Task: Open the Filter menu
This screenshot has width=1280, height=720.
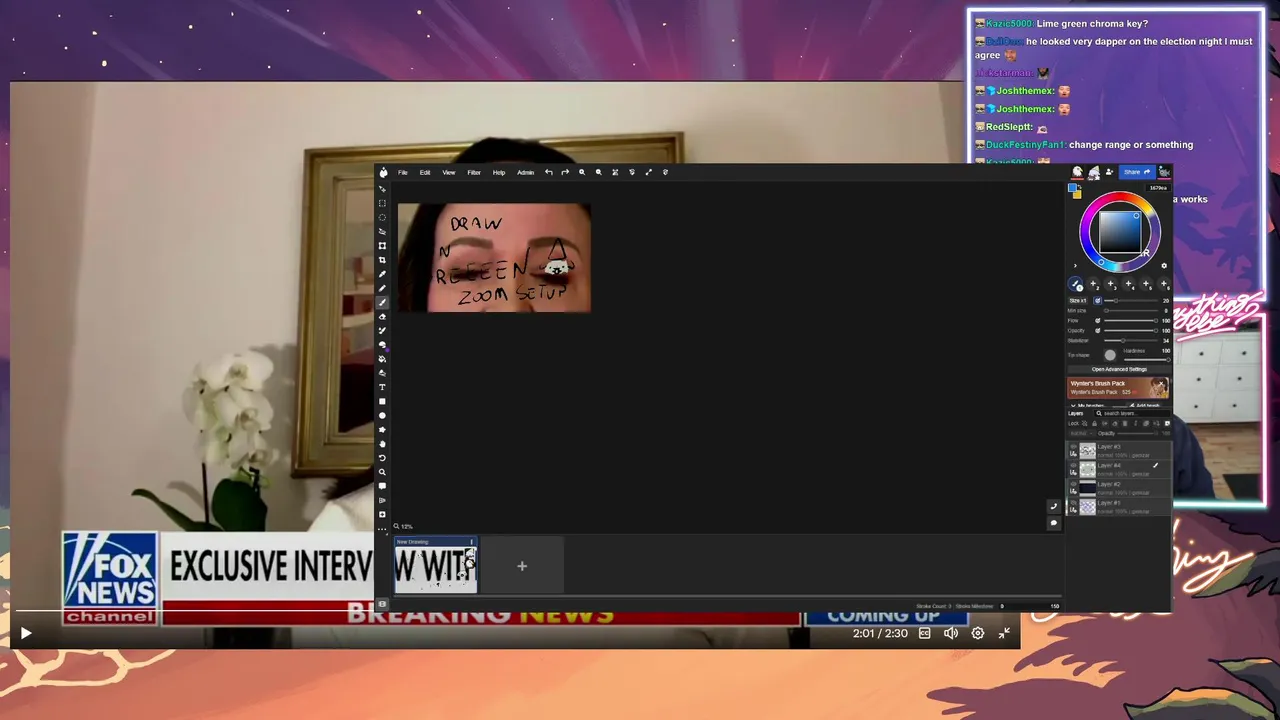Action: (474, 172)
